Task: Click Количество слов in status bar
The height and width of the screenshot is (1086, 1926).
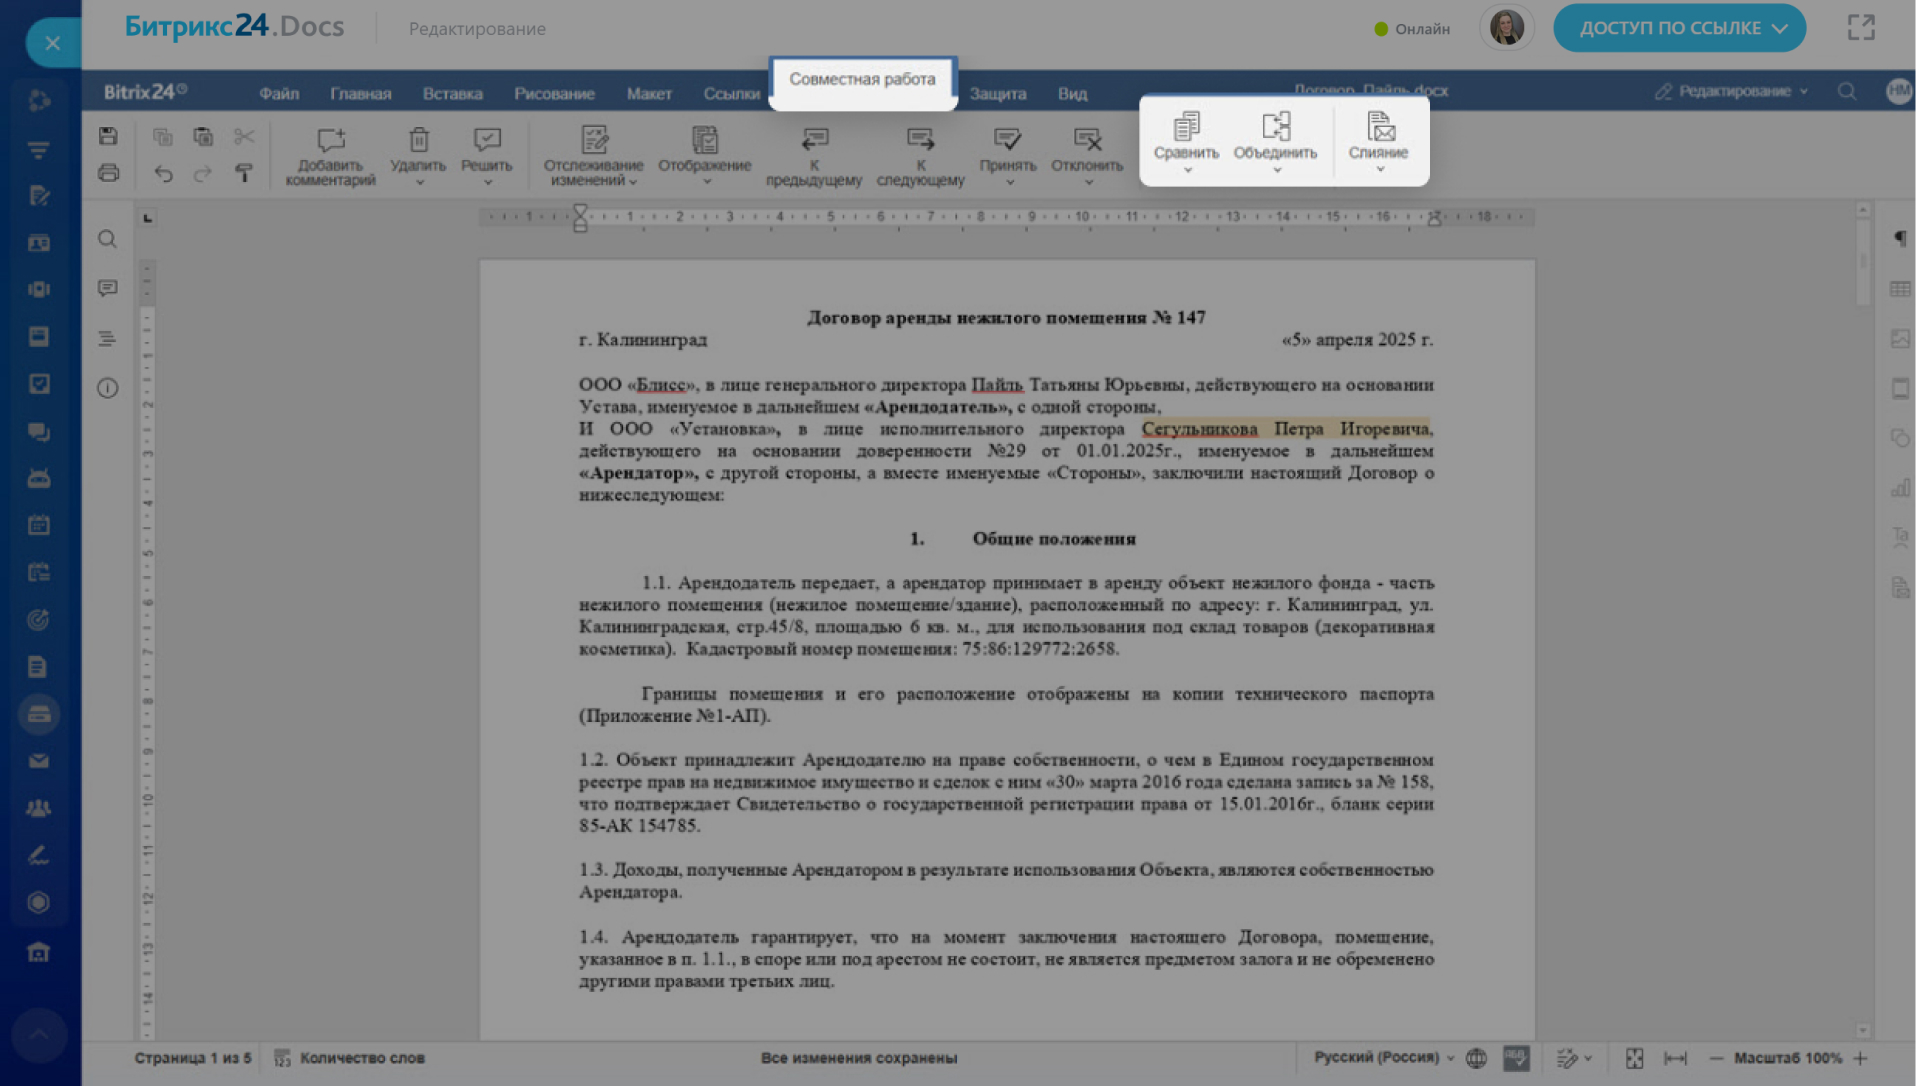Action: (x=361, y=1058)
